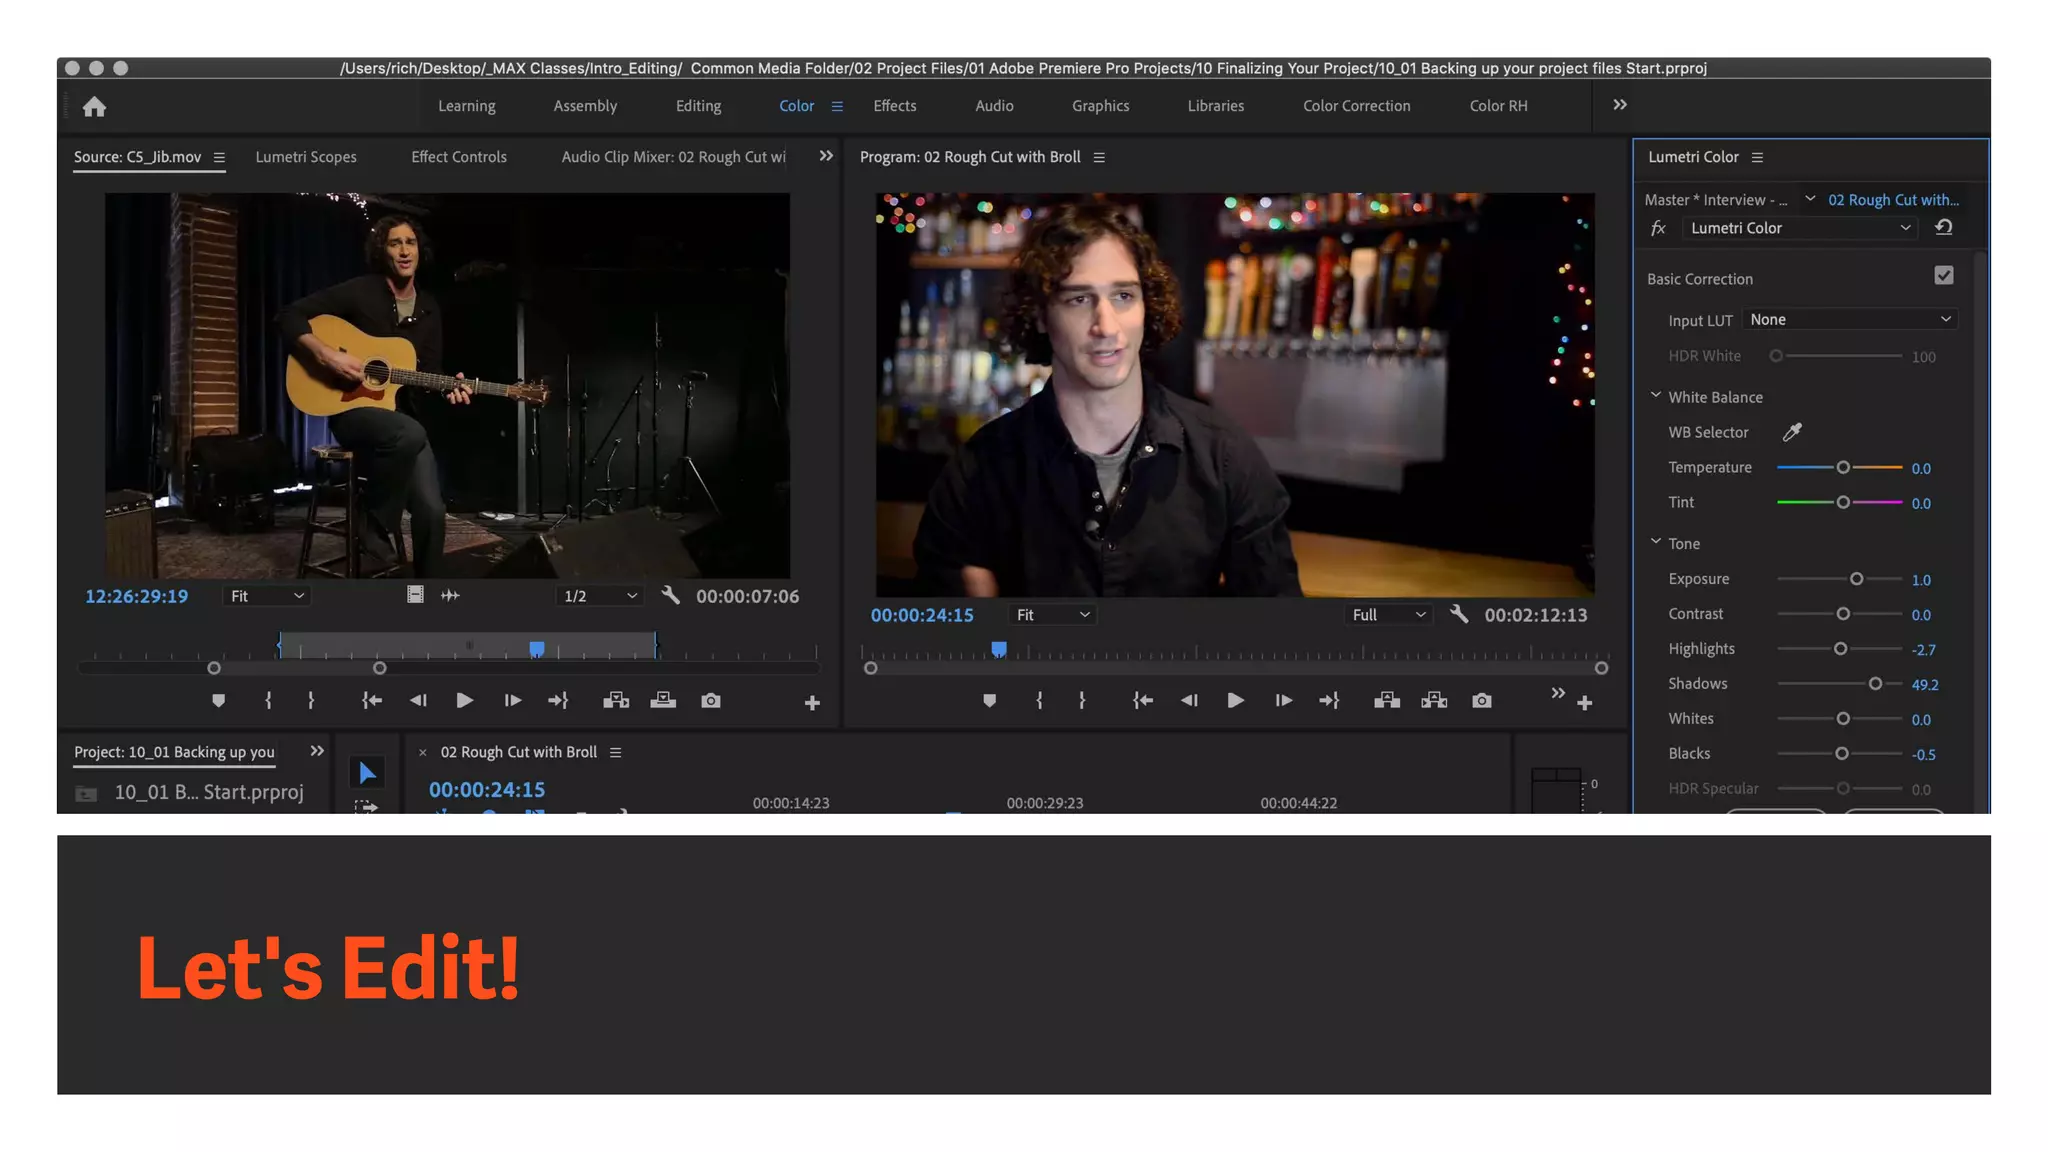Click Export Frame camera in Program monitor
2048x1152 pixels.
(1482, 701)
